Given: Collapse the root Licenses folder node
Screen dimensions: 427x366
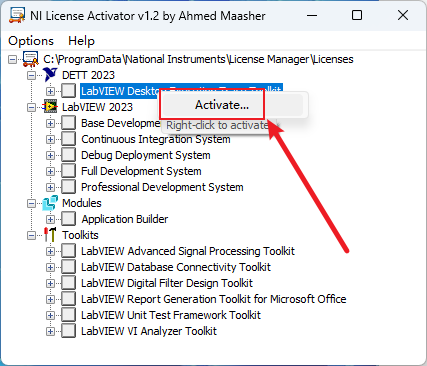Looking at the screenshot, I should 12,59.
